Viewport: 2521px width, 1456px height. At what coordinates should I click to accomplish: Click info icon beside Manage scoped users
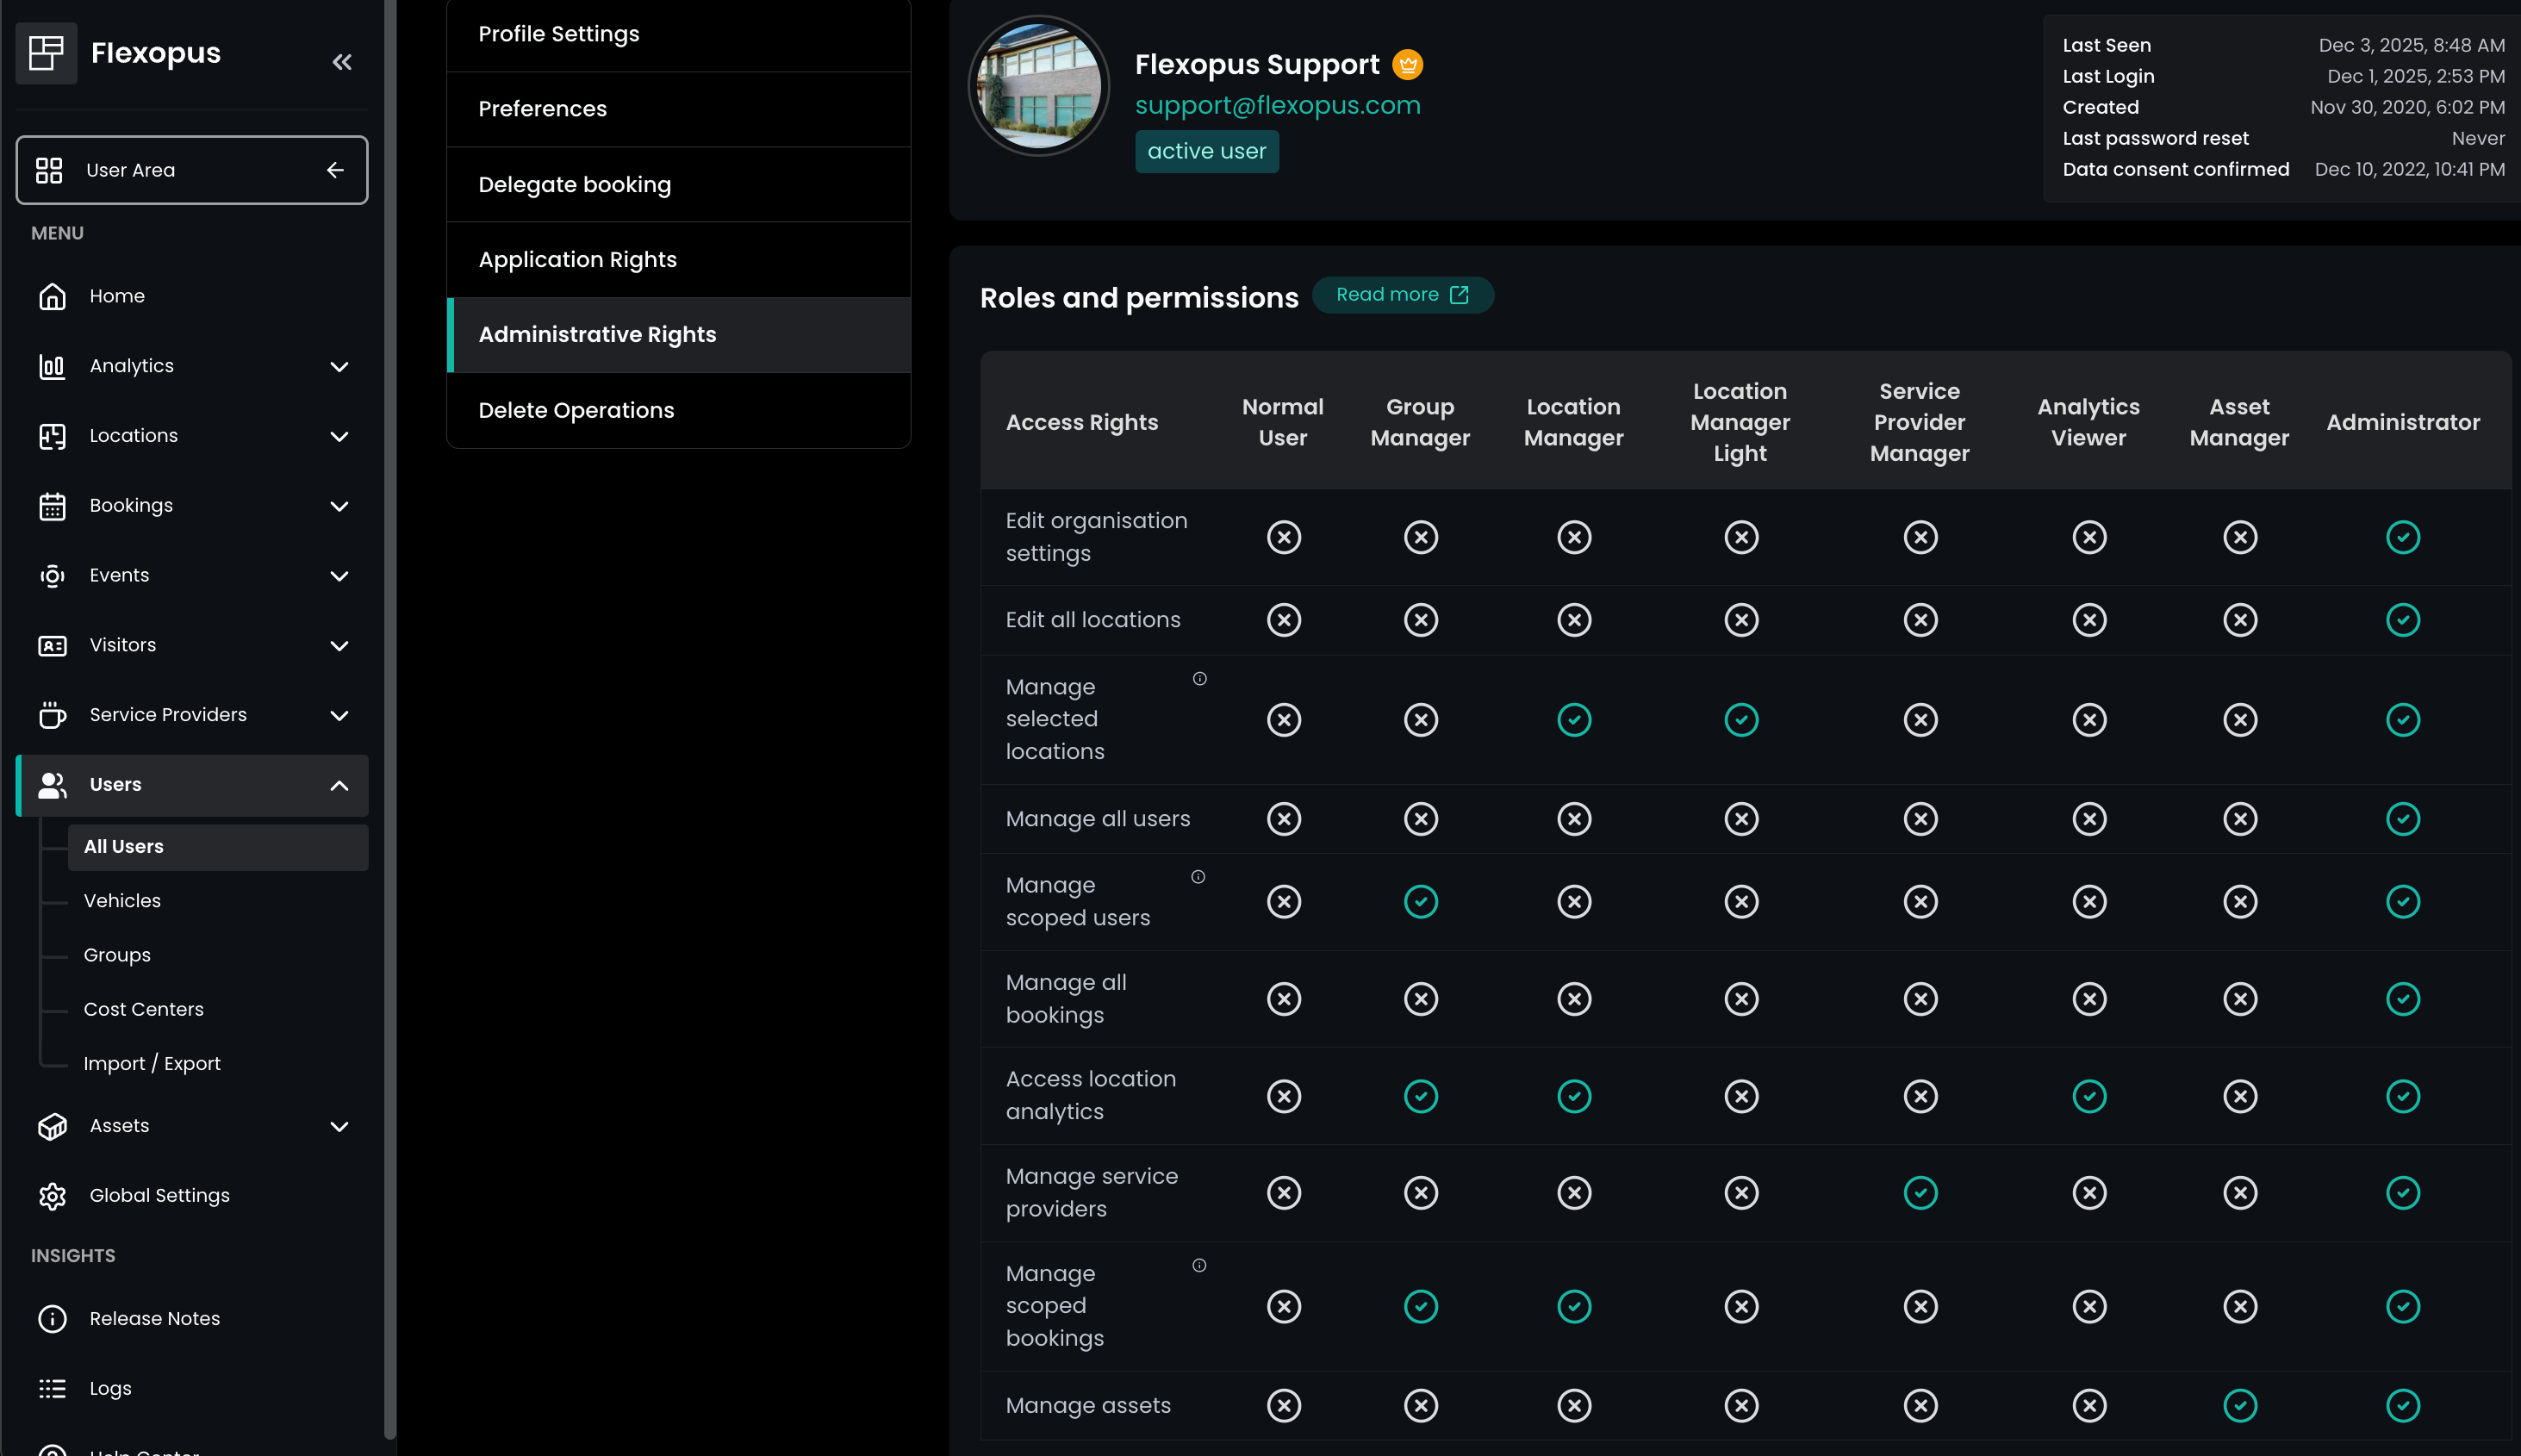point(1198,877)
